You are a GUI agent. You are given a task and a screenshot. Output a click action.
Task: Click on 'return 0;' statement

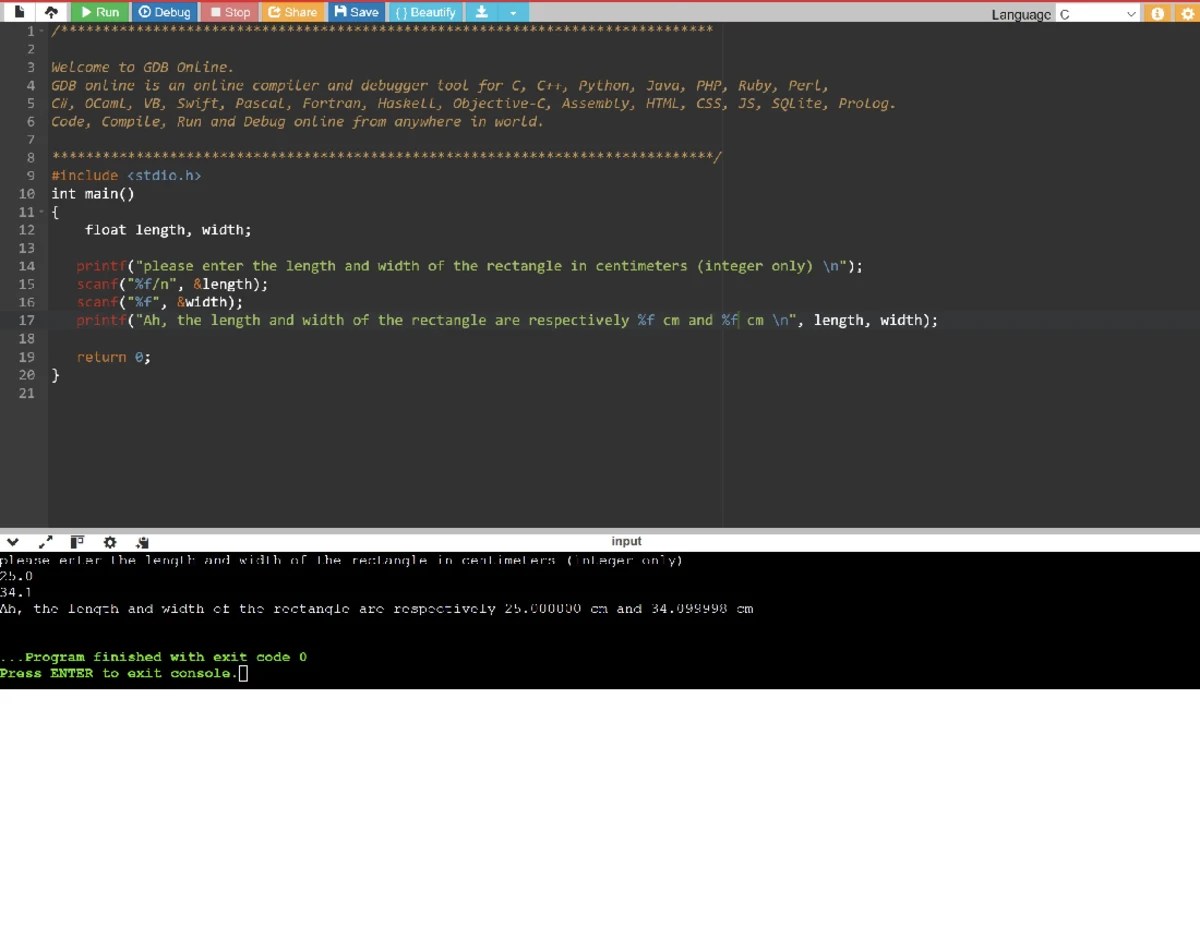(x=114, y=357)
